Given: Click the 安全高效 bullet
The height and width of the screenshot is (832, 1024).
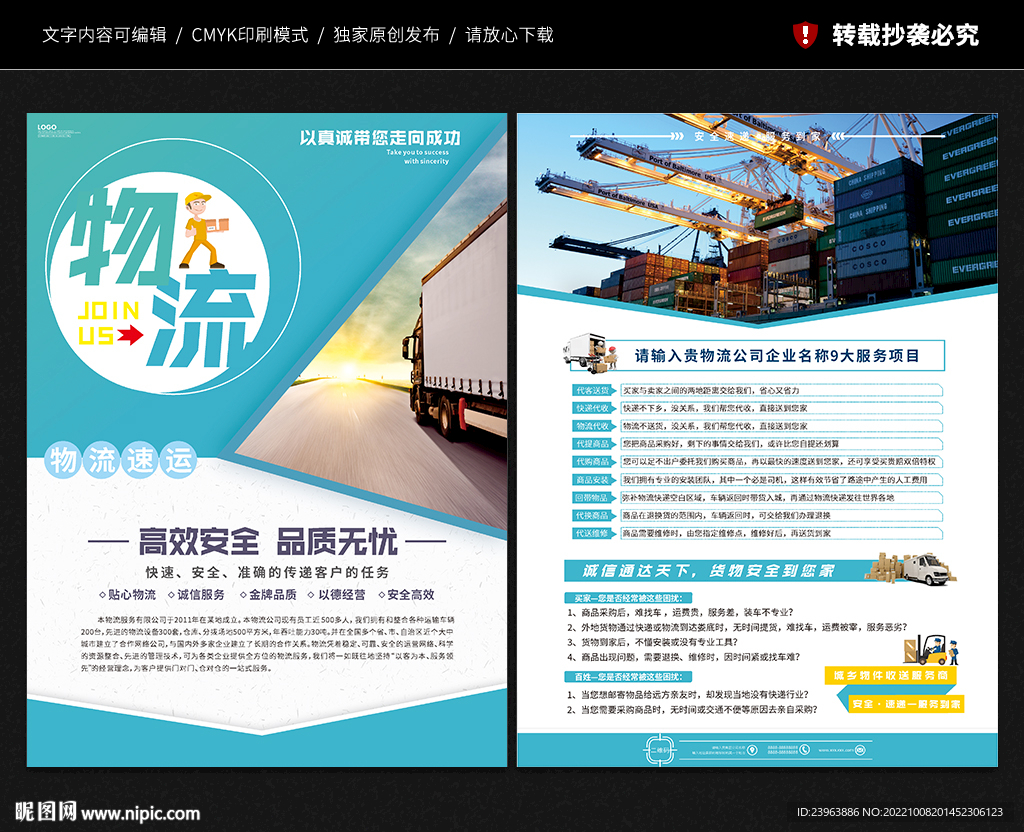Looking at the screenshot, I should 407,594.
